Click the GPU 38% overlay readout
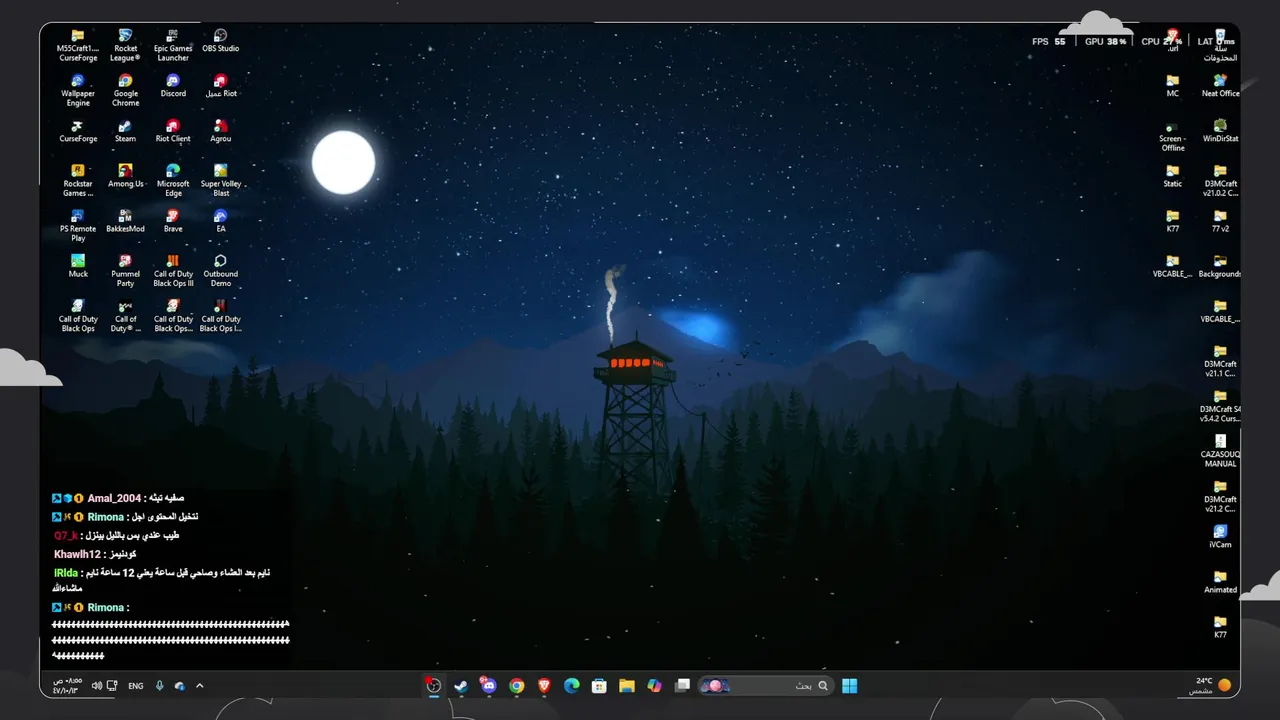Image resolution: width=1280 pixels, height=720 pixels. pos(1106,42)
